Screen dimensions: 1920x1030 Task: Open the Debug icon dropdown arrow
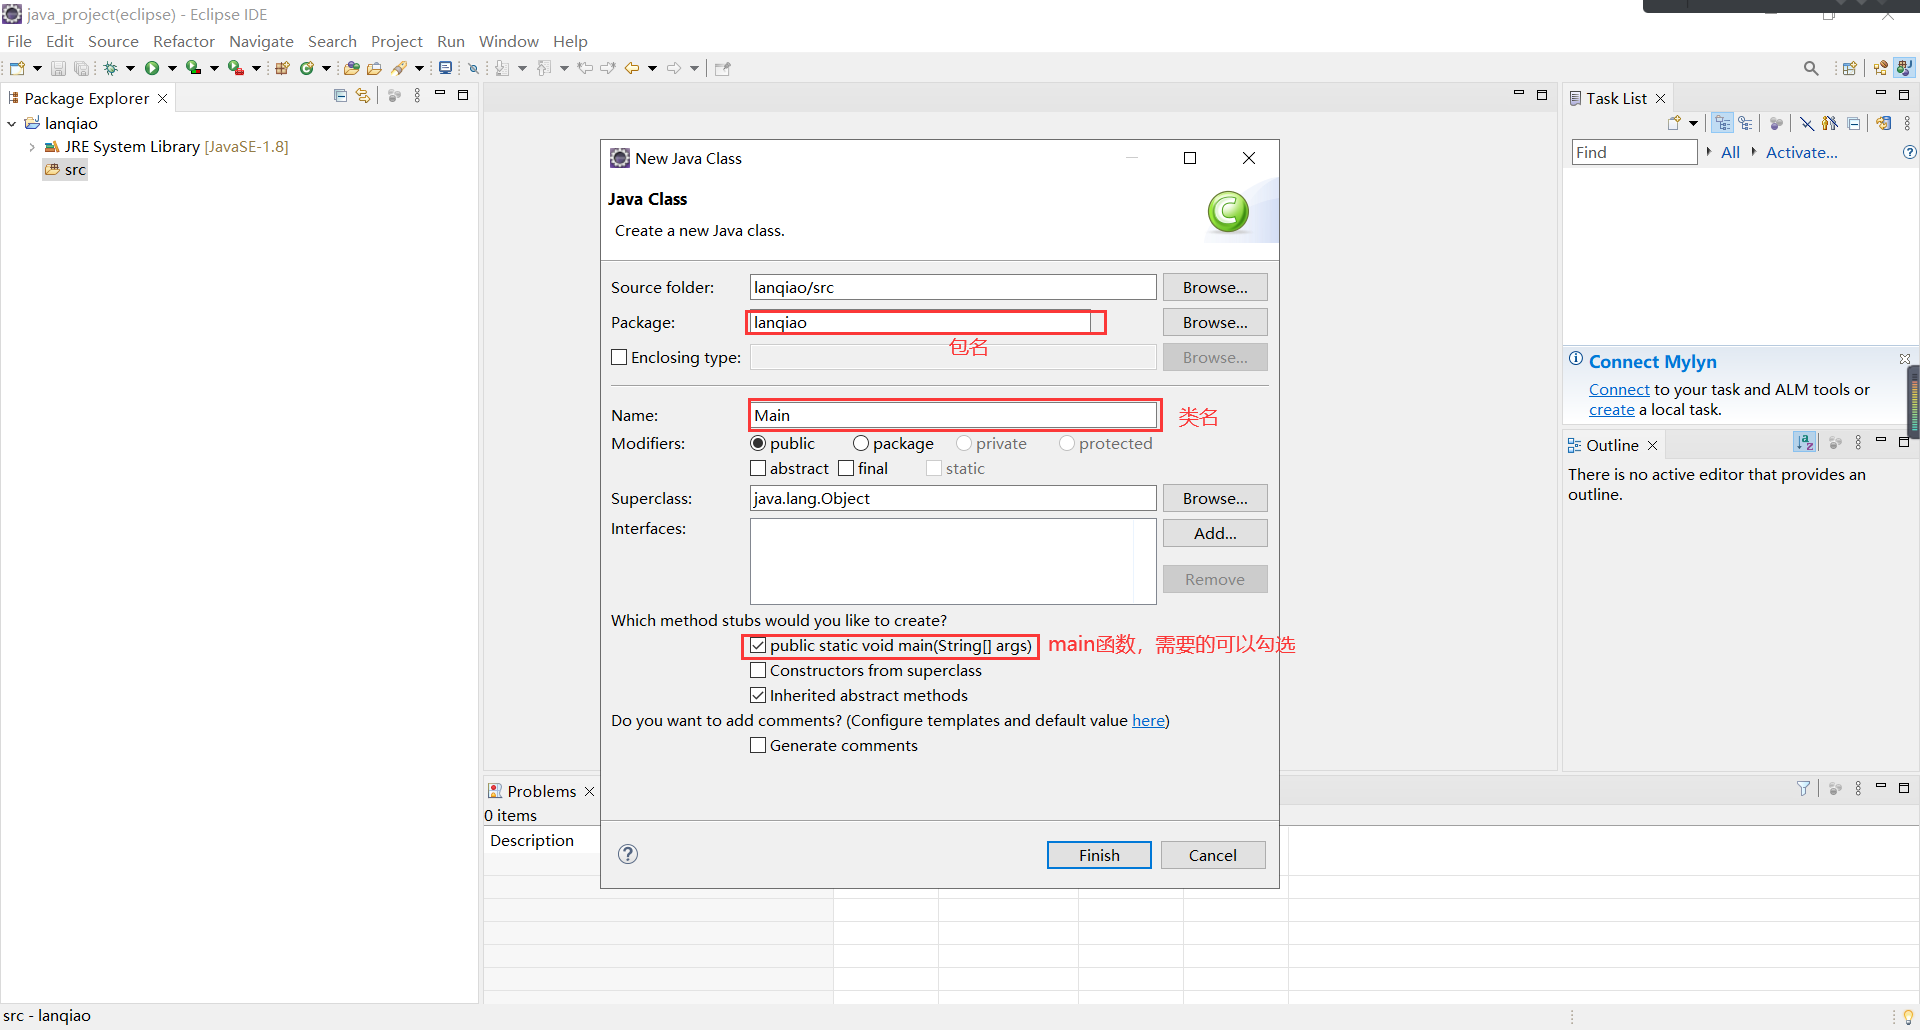pyautogui.click(x=130, y=68)
